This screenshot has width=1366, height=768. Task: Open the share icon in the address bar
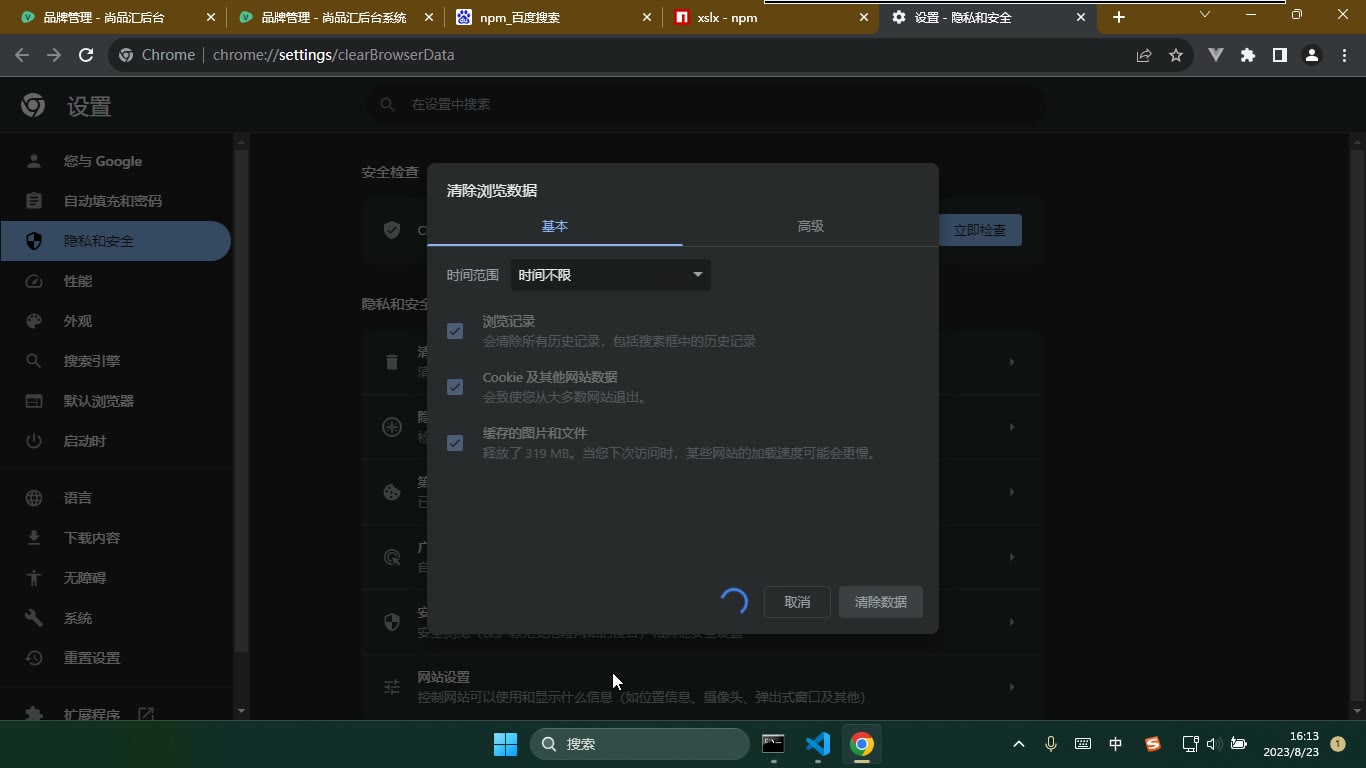1144,55
